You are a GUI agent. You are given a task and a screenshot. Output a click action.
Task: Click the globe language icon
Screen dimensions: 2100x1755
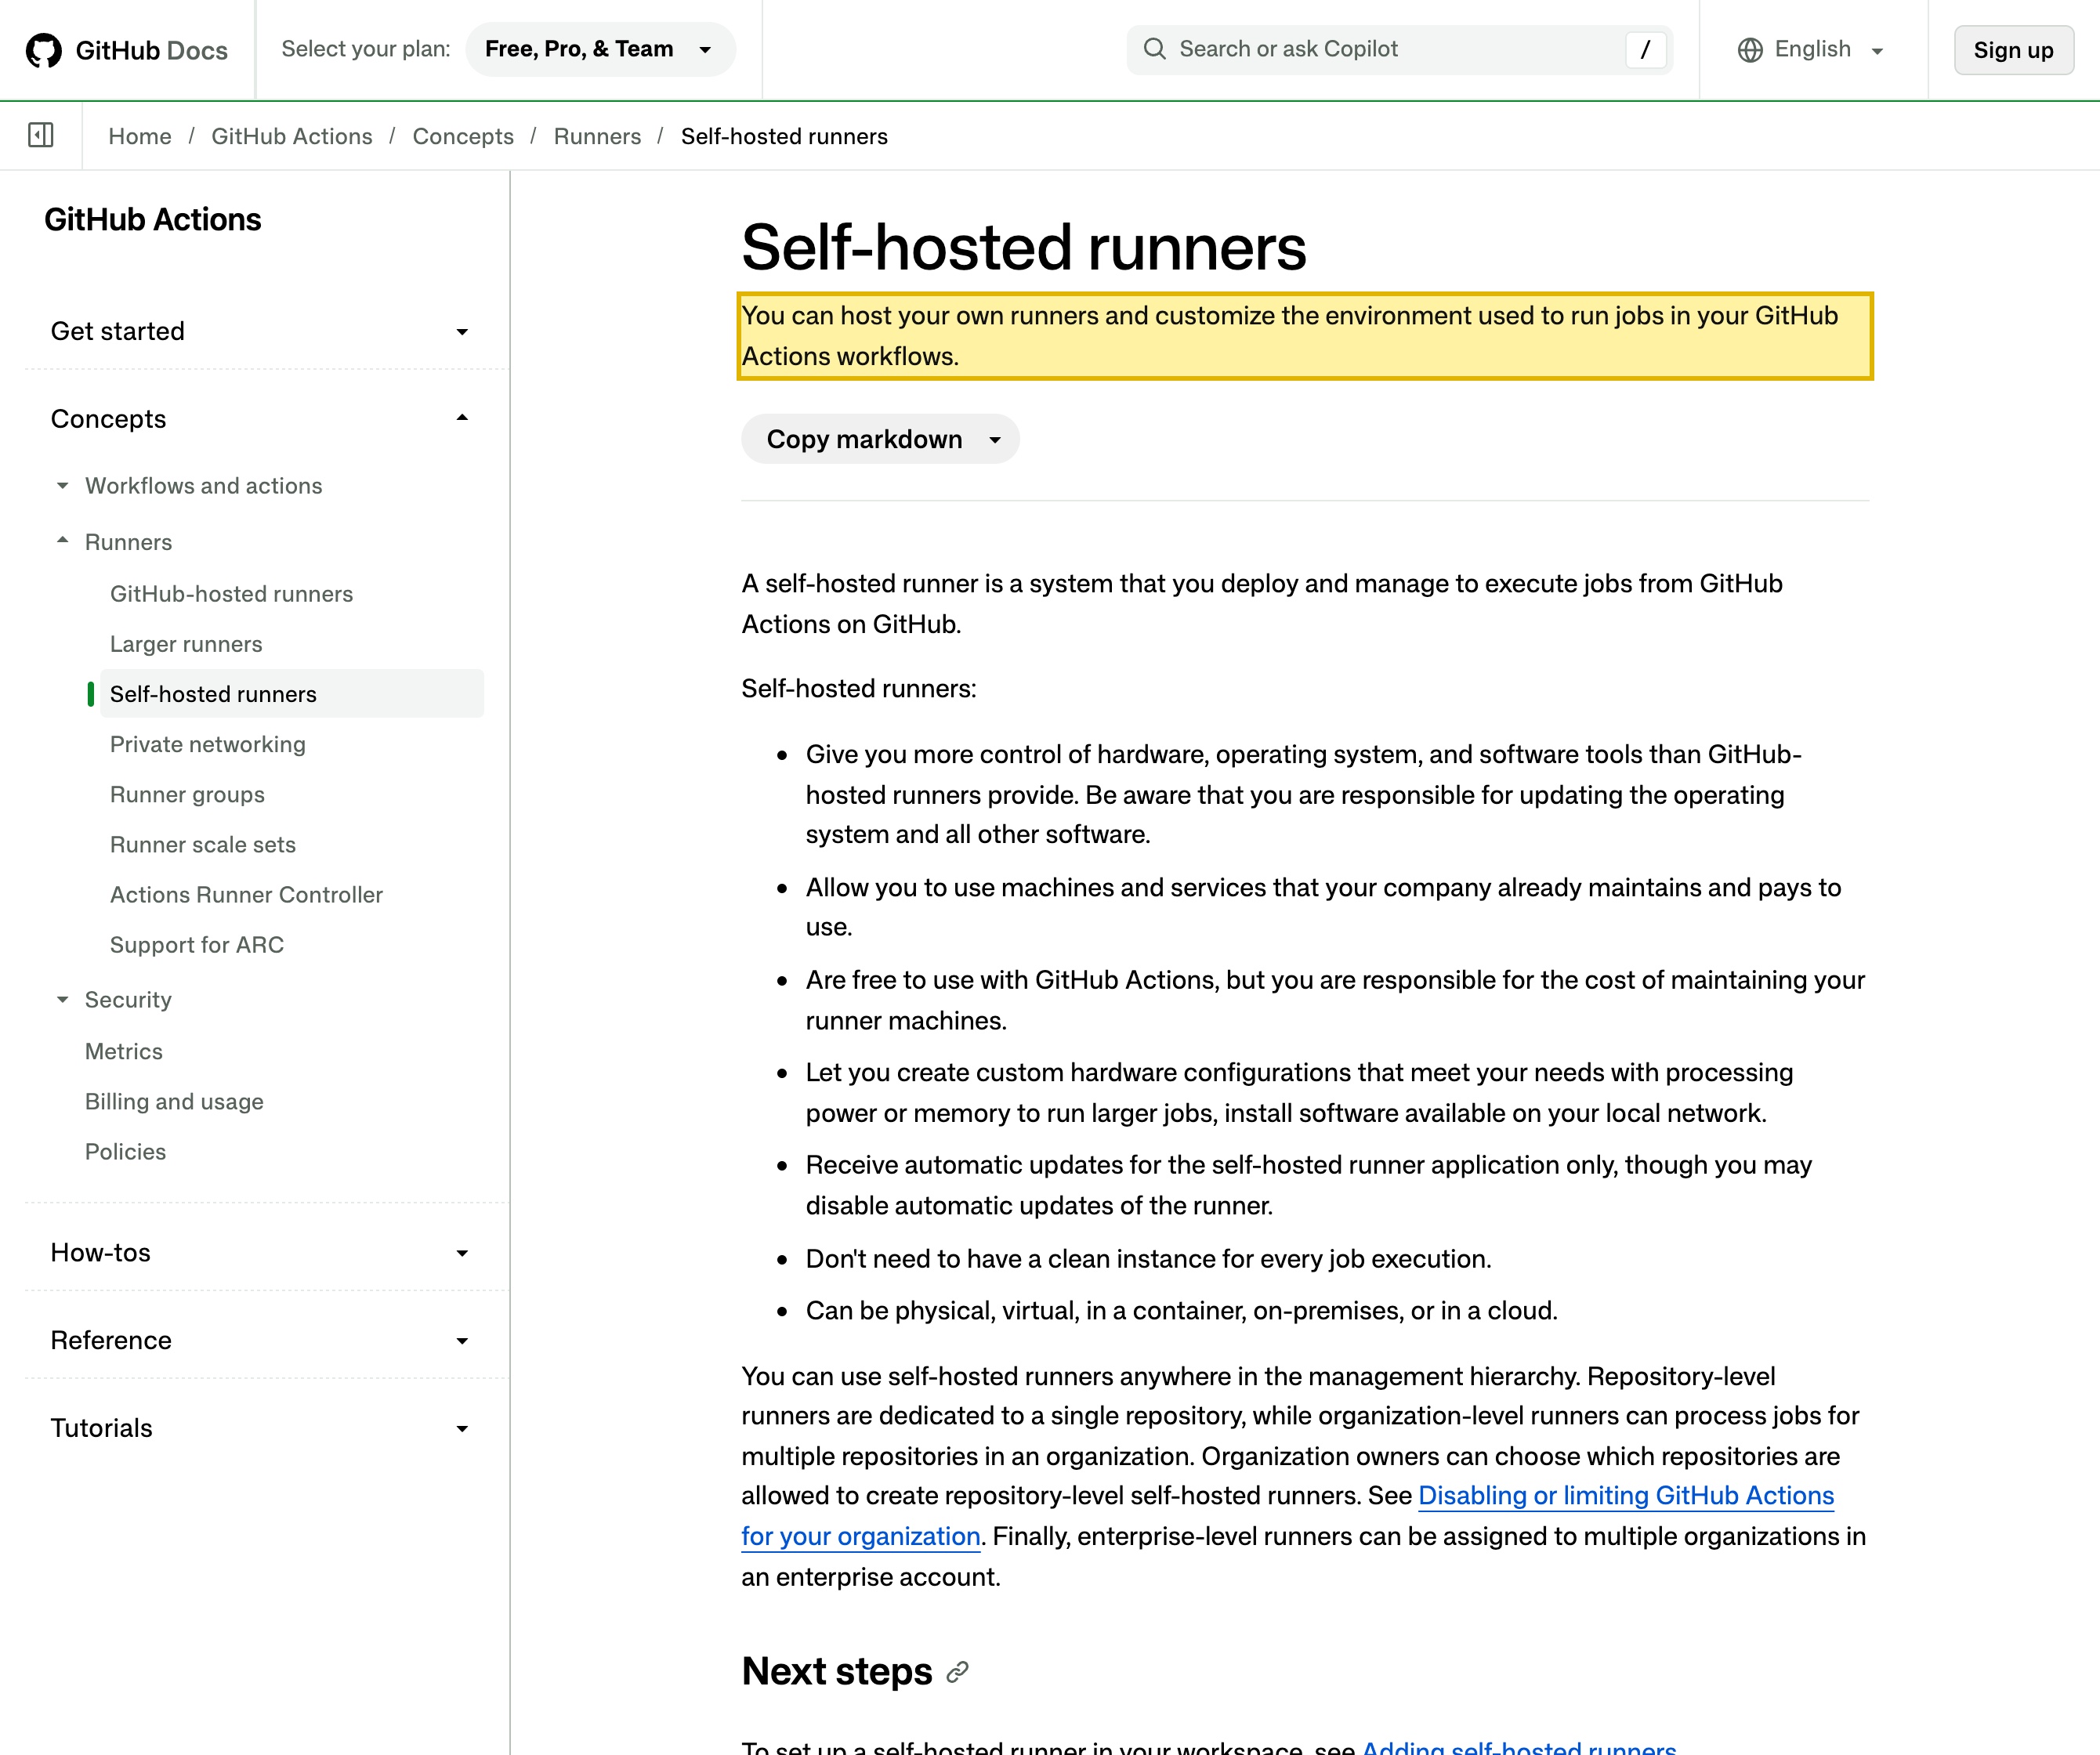[1750, 50]
